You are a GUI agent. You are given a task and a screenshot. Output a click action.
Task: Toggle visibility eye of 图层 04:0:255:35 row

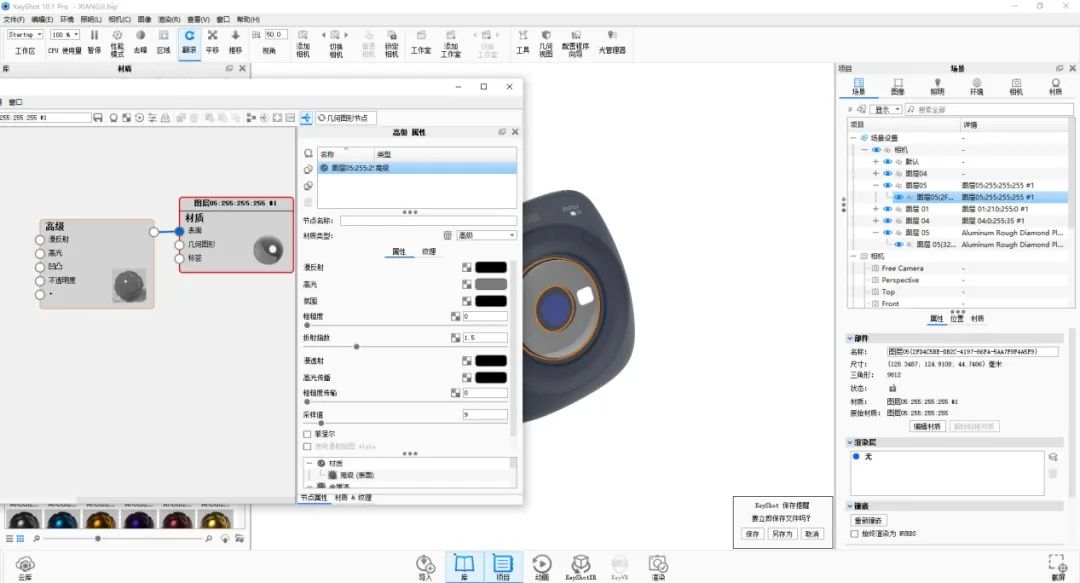887,221
